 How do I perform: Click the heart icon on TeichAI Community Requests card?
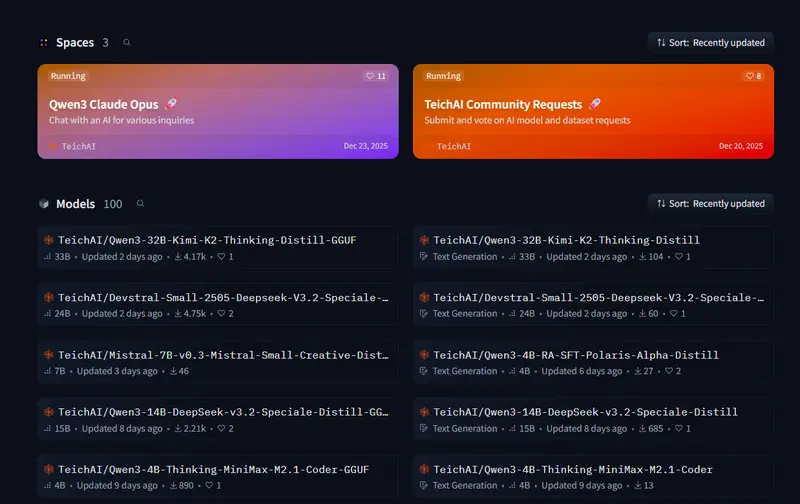click(x=748, y=76)
